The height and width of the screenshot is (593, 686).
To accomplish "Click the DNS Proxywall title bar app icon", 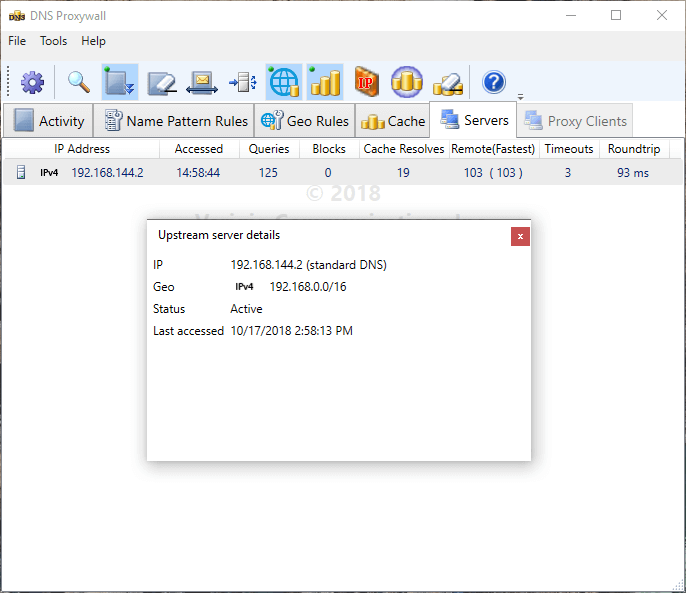I will pos(17,16).
